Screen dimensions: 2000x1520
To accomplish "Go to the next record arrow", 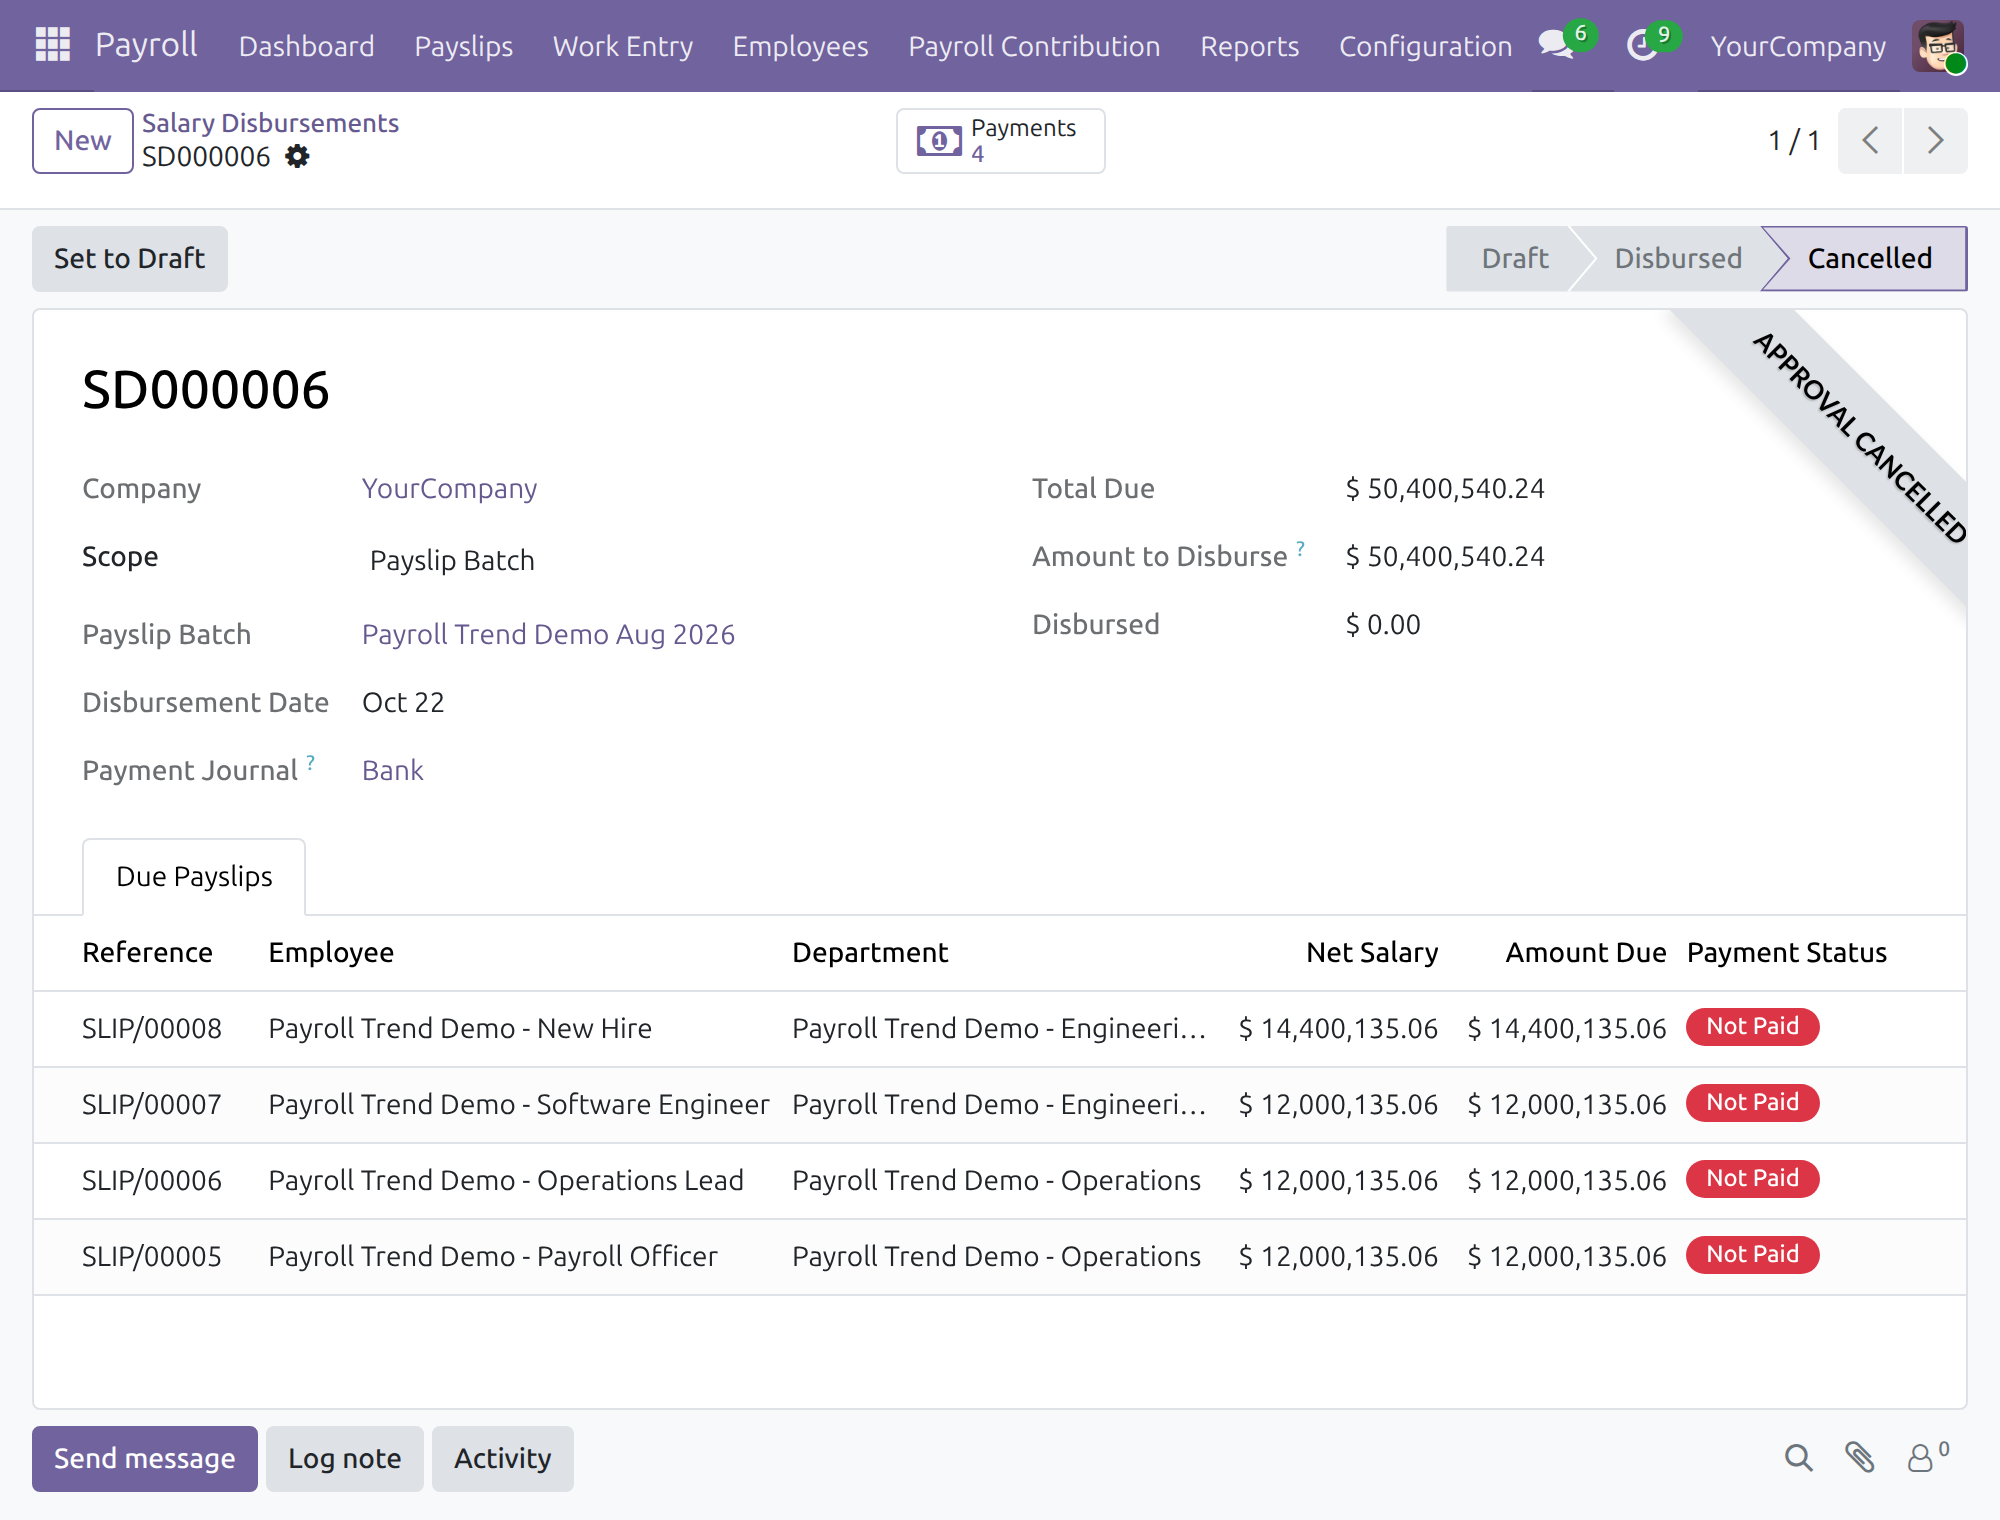I will click(1935, 141).
